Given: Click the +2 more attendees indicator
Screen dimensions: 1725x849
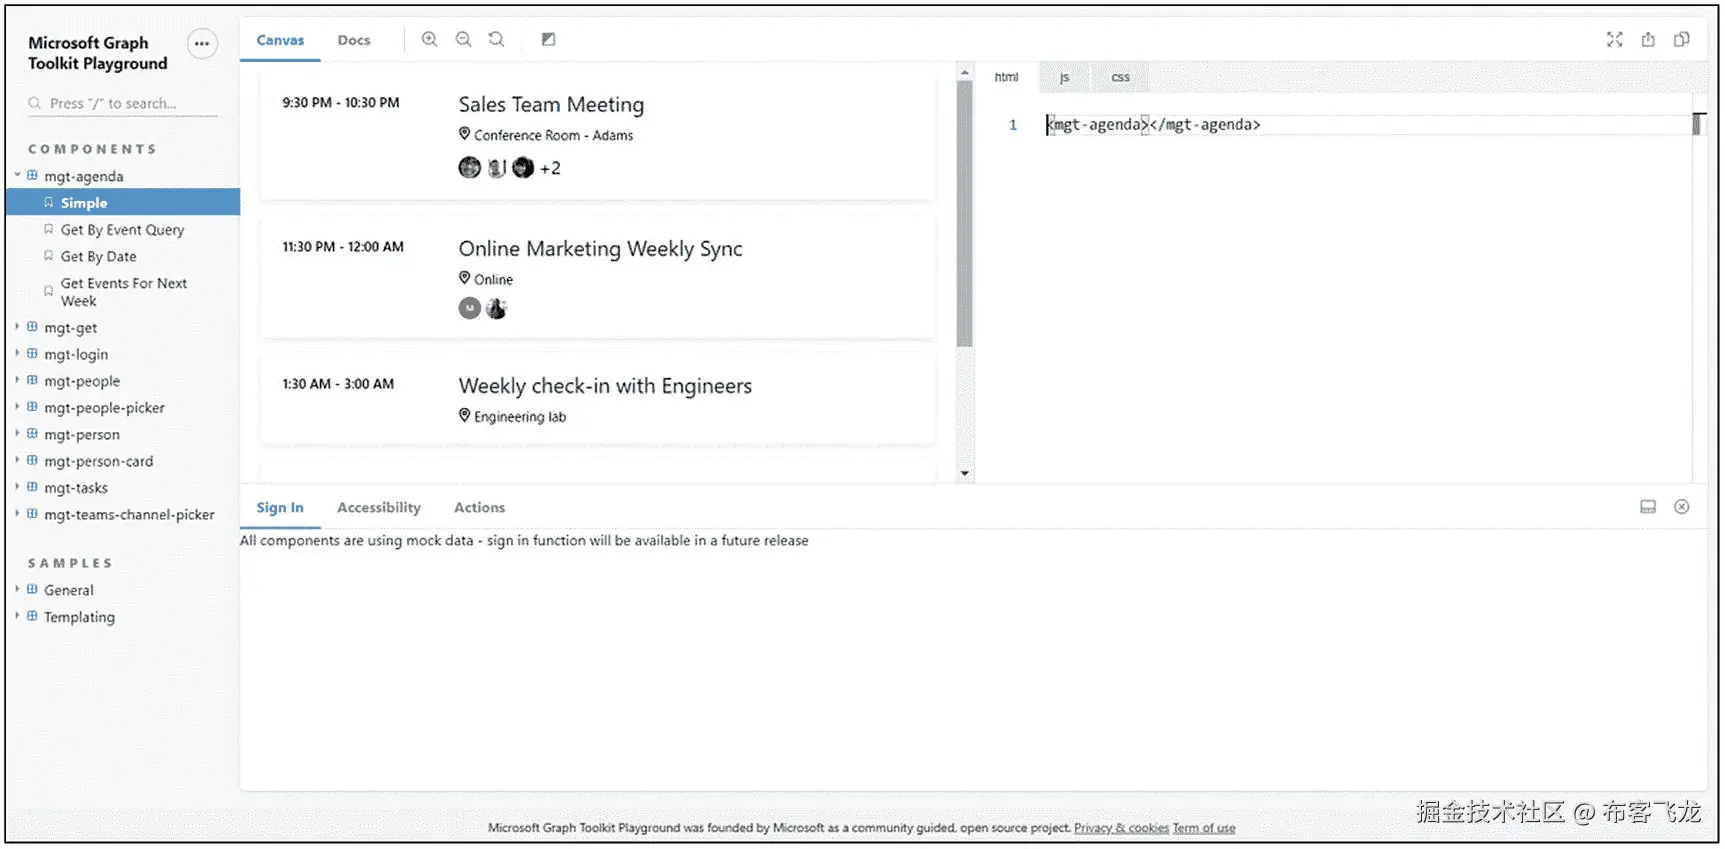Looking at the screenshot, I should (x=551, y=169).
